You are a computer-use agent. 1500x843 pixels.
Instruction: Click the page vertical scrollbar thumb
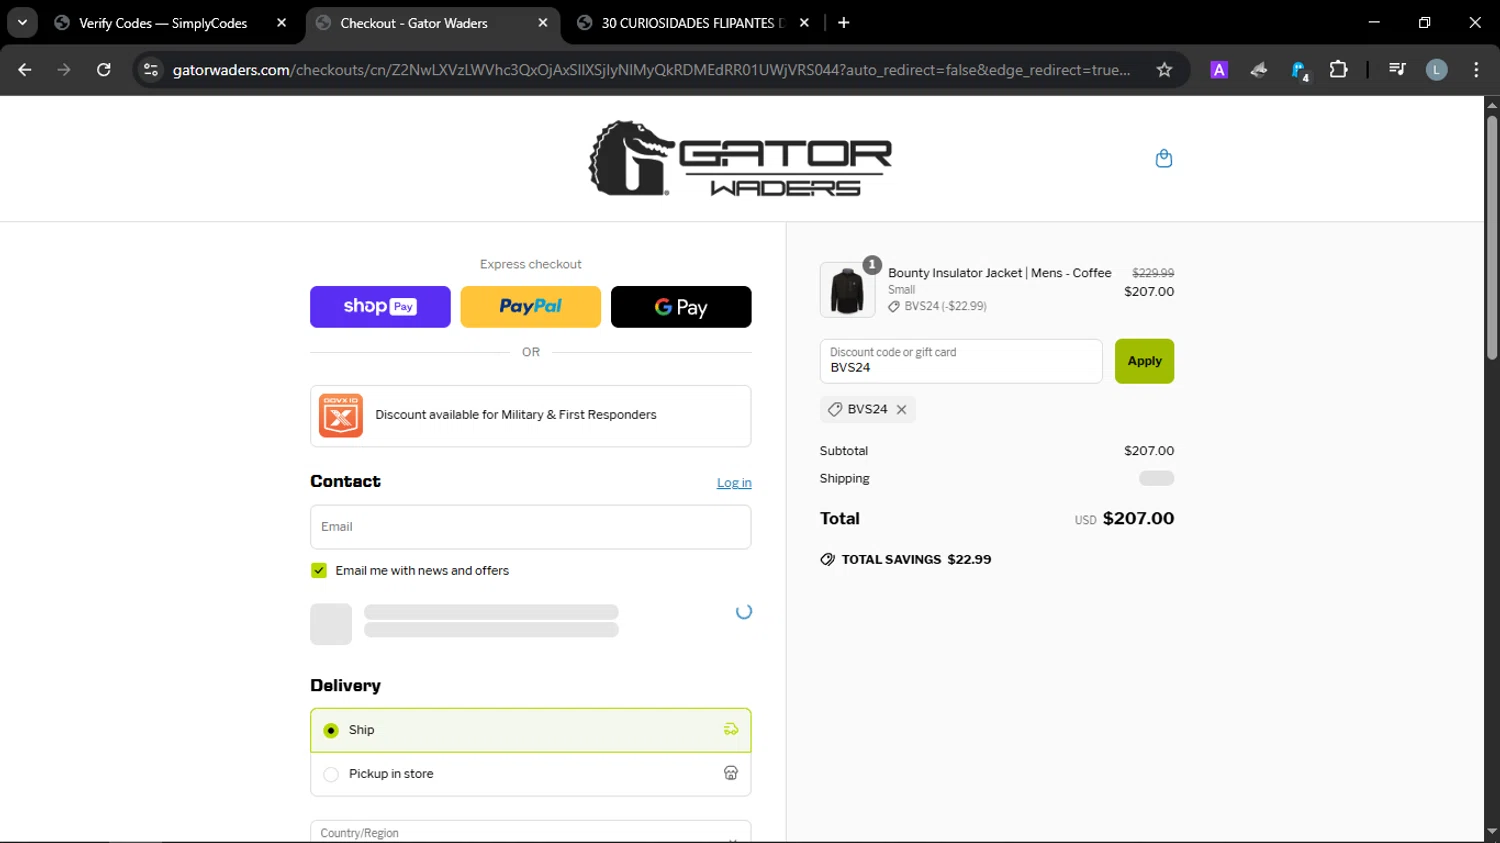click(1492, 238)
